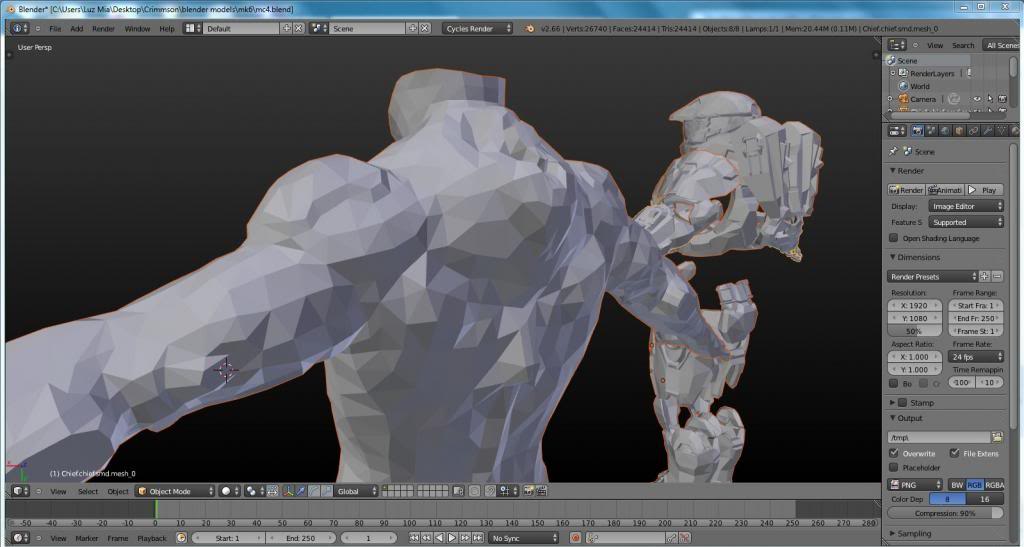
Task: Click the output folder browse icon
Action: click(997, 437)
